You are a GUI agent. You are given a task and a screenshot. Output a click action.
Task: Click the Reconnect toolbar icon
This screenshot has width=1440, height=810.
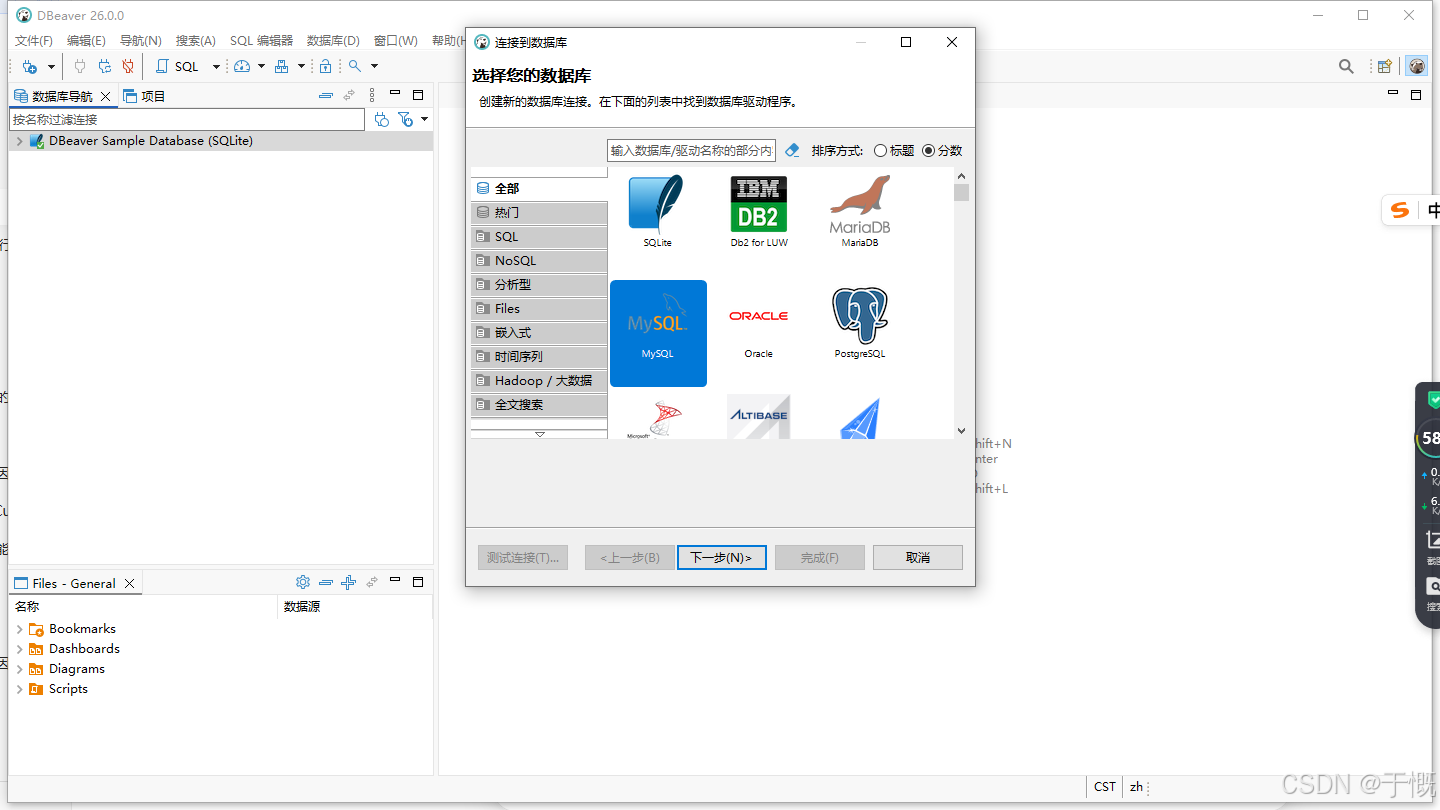[x=104, y=66]
